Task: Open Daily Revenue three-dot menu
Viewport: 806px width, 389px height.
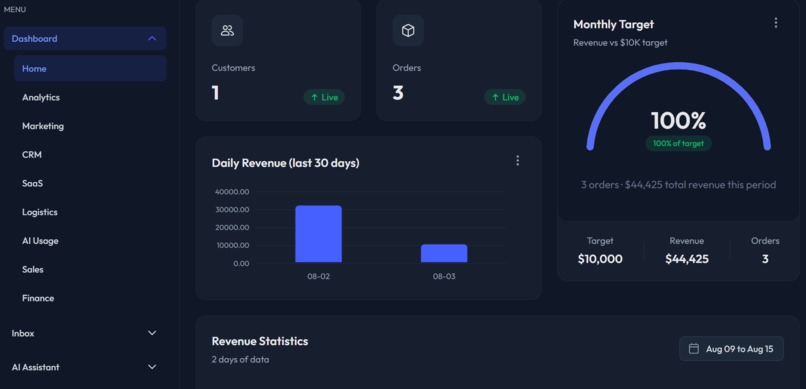Action: 518,161
